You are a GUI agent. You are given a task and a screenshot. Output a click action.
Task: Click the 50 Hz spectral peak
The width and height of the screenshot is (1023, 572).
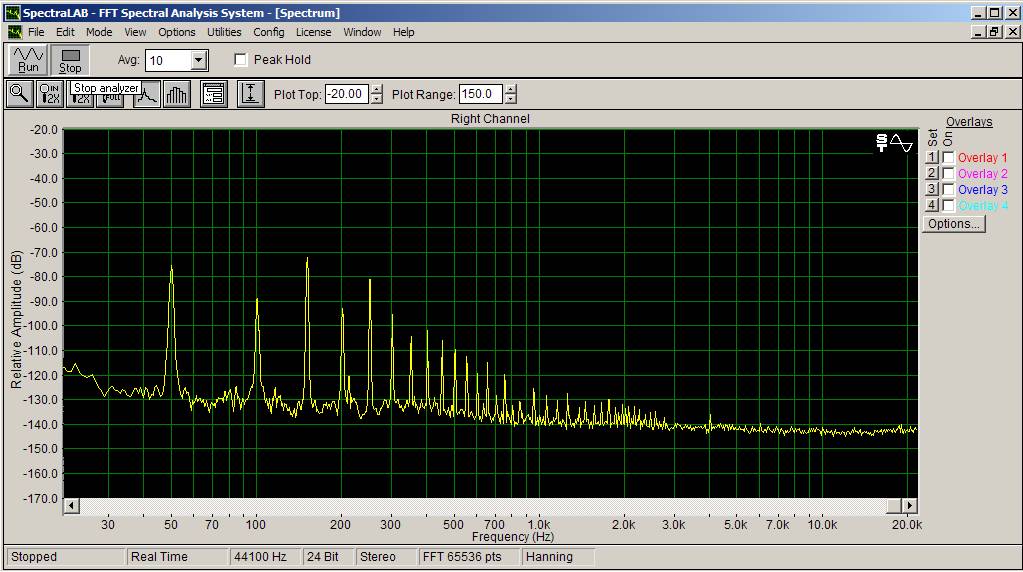(172, 267)
